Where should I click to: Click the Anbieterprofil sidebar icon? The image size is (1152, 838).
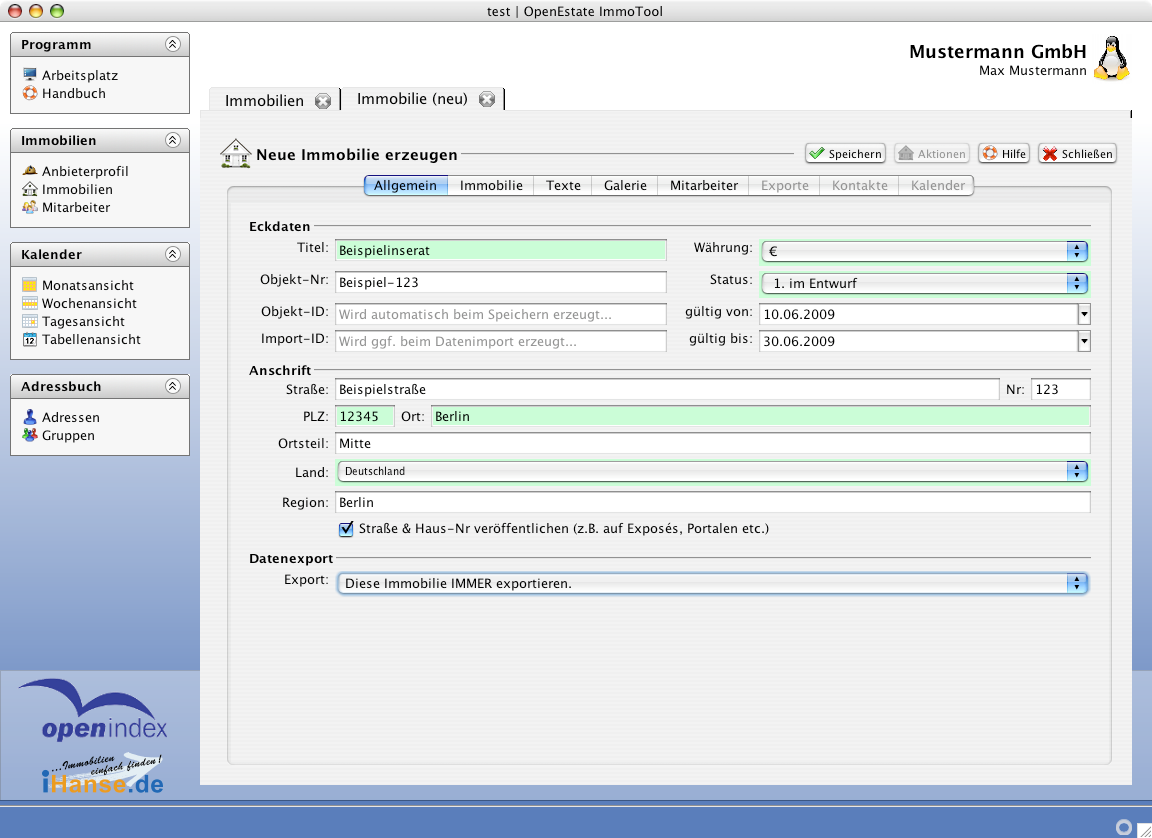[x=30, y=171]
